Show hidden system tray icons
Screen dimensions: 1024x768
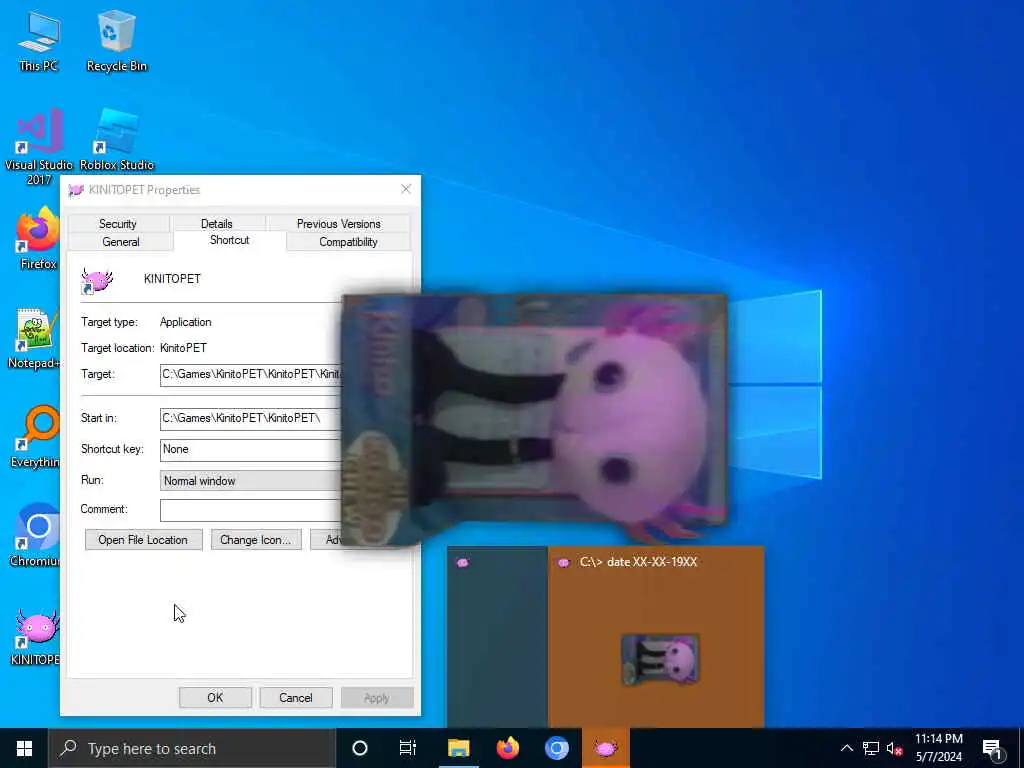point(846,748)
